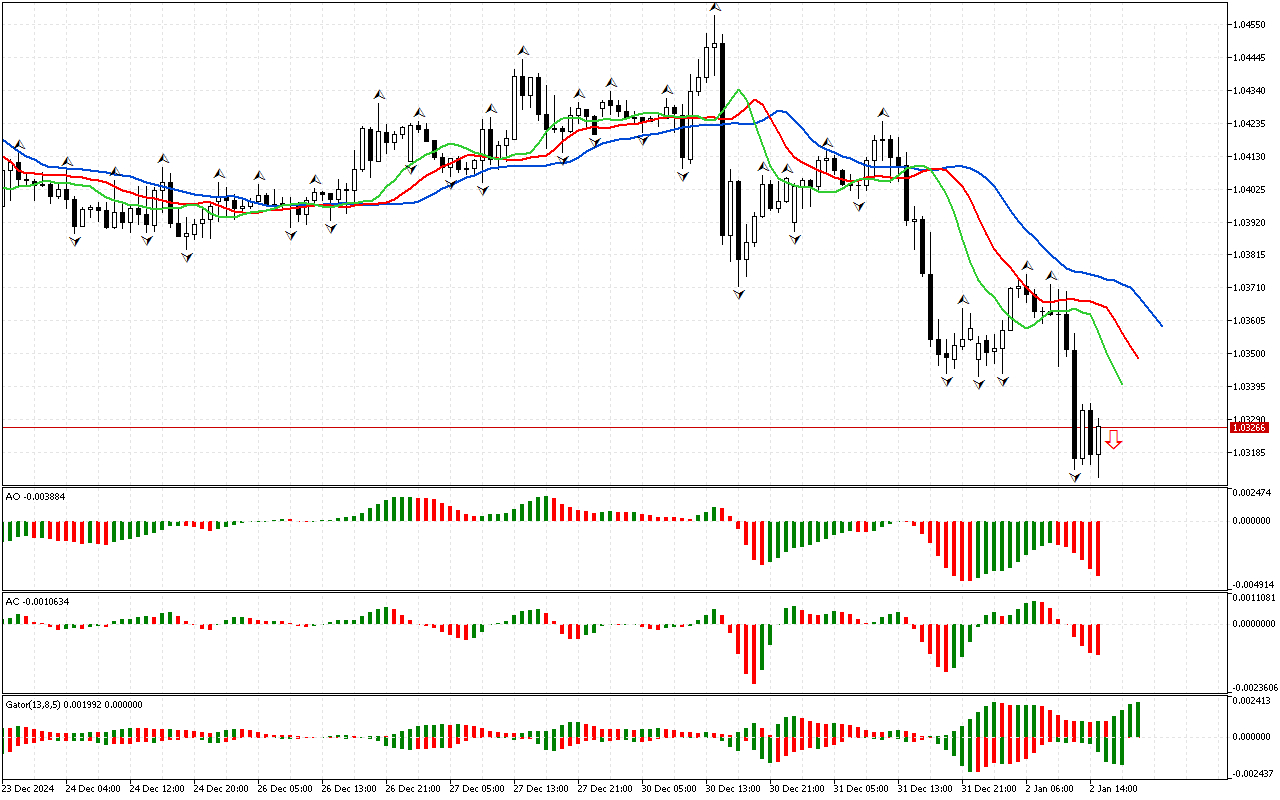
Task: Click the 26 Dec 21:00 time label
Action: coord(411,788)
